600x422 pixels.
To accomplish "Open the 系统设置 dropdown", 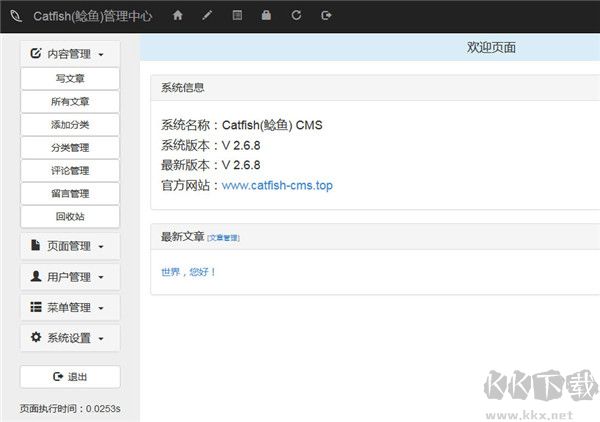I will pos(69,338).
